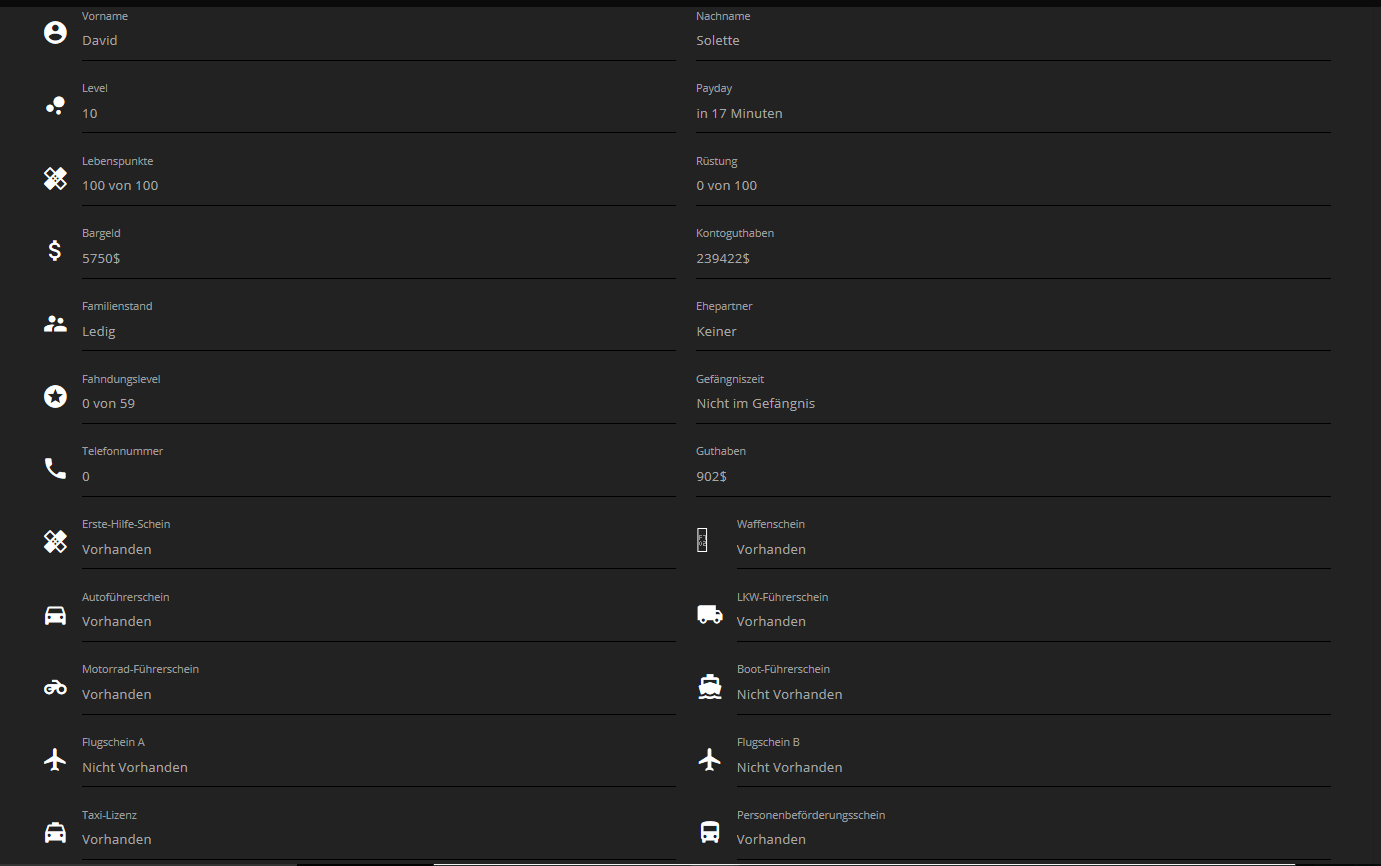1381x866 pixels.
Task: Click the people icon next to Familienstand
Action: click(55, 324)
